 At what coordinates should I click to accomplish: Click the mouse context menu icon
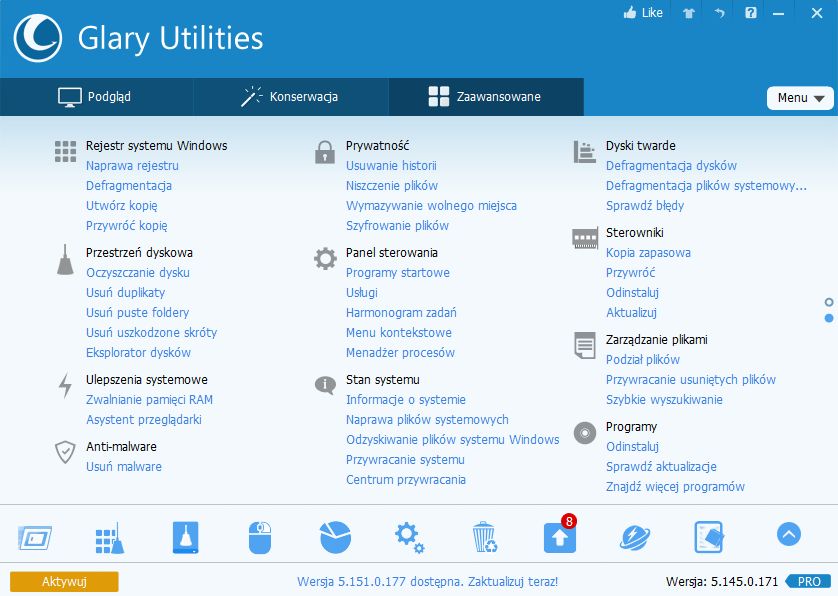pyautogui.click(x=260, y=537)
